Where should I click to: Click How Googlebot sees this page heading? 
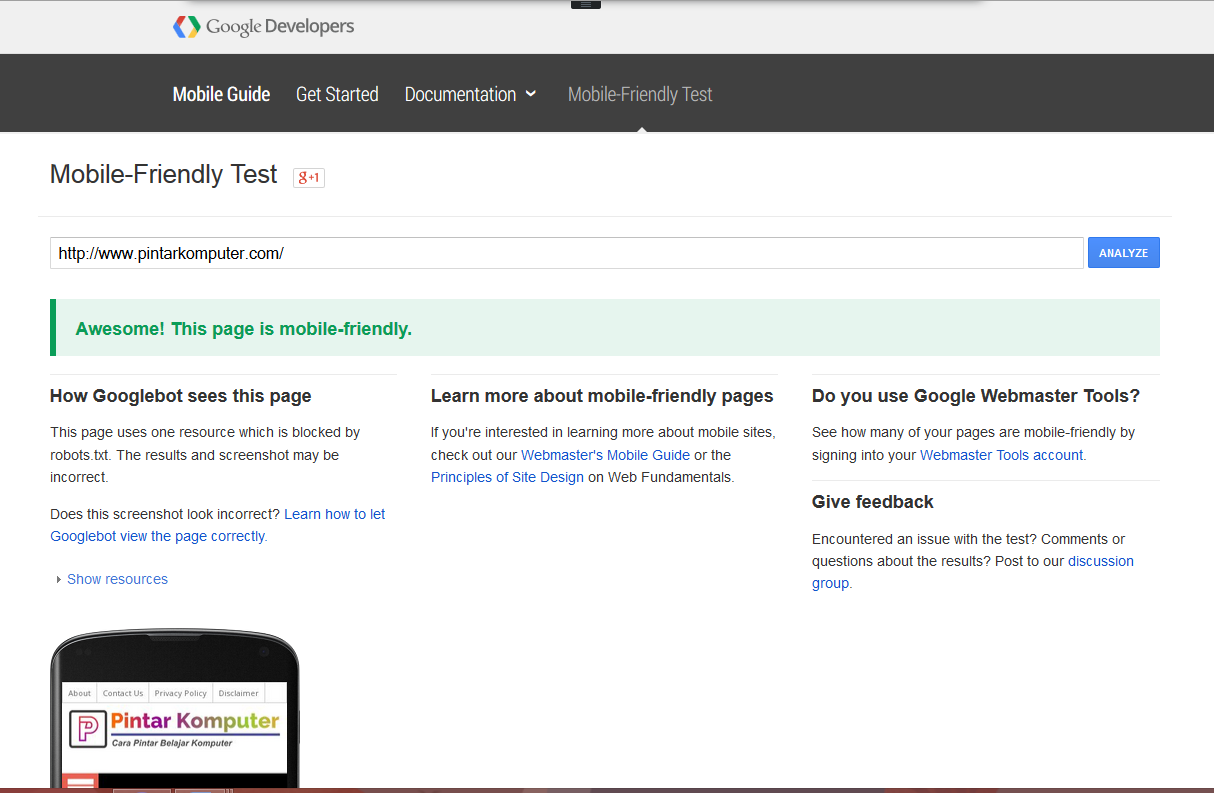coord(180,396)
